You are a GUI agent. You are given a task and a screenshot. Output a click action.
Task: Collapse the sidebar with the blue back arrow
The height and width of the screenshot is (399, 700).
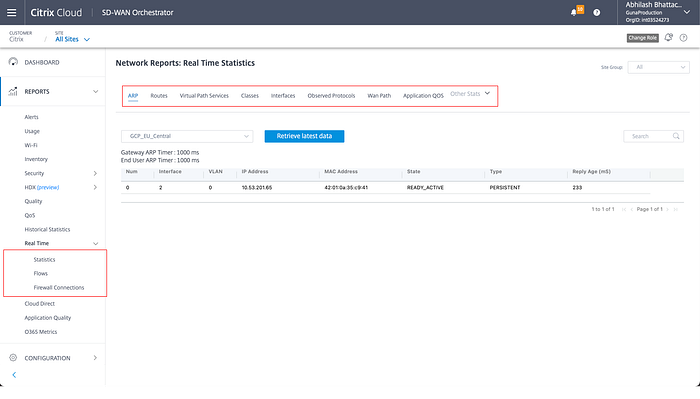(x=14, y=375)
